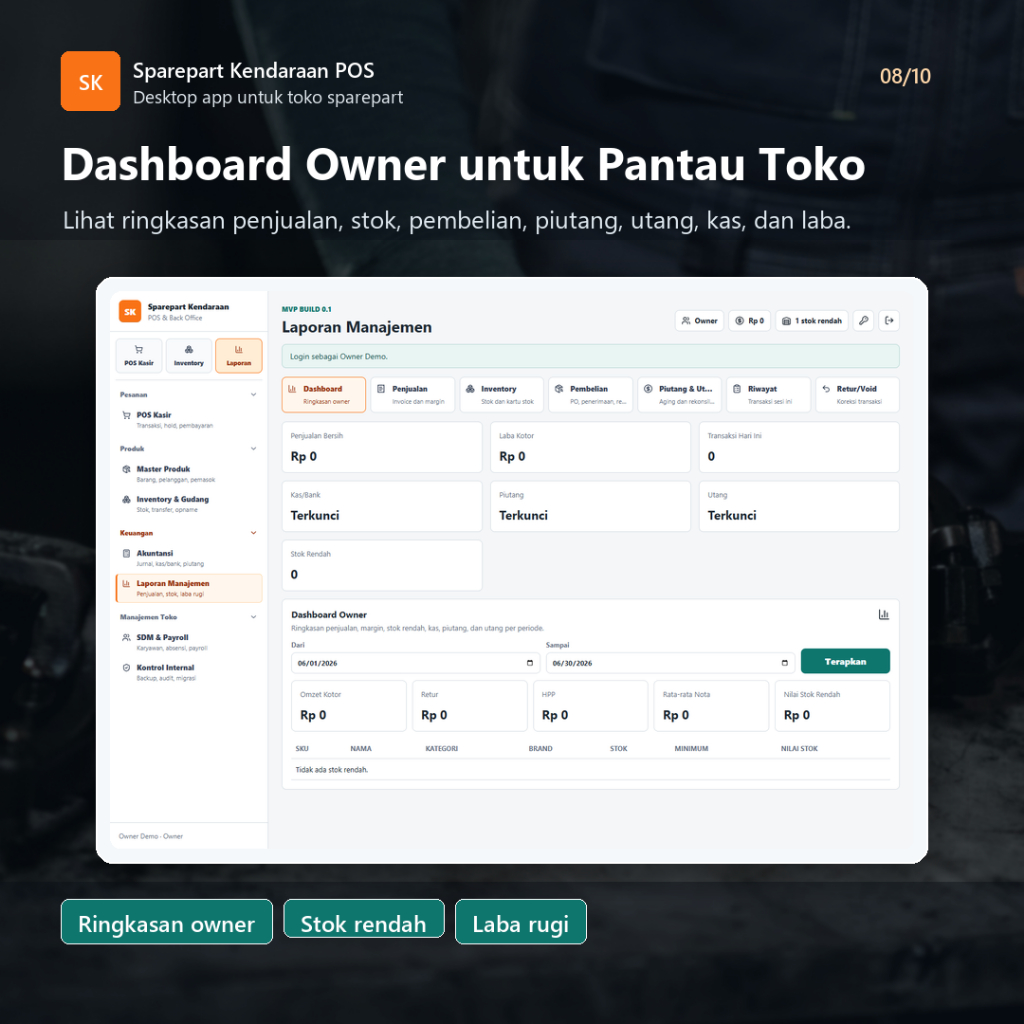Open the POS Kasir cart shortcut
The width and height of the screenshot is (1024, 1024).
click(x=139, y=355)
